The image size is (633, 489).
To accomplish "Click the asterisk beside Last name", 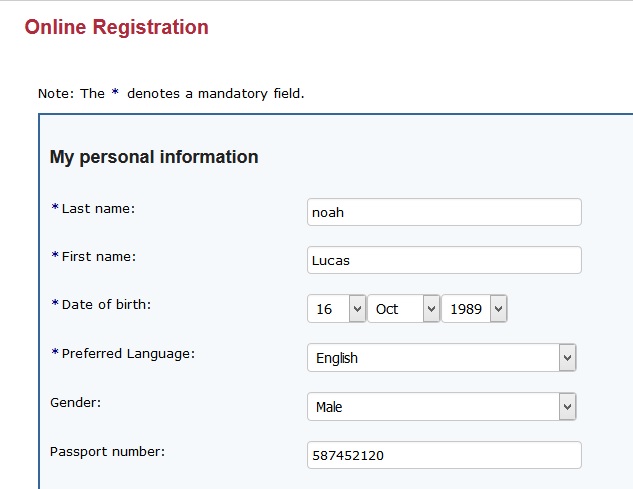I will click(55, 208).
